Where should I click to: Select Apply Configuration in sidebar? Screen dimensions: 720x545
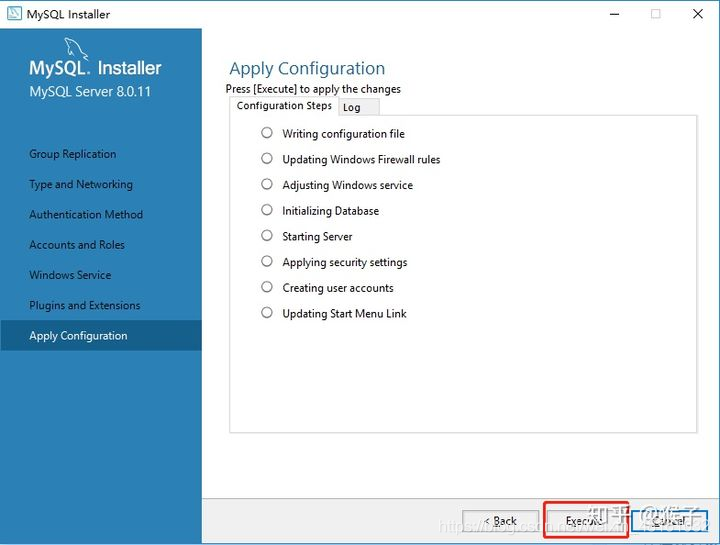coord(101,336)
